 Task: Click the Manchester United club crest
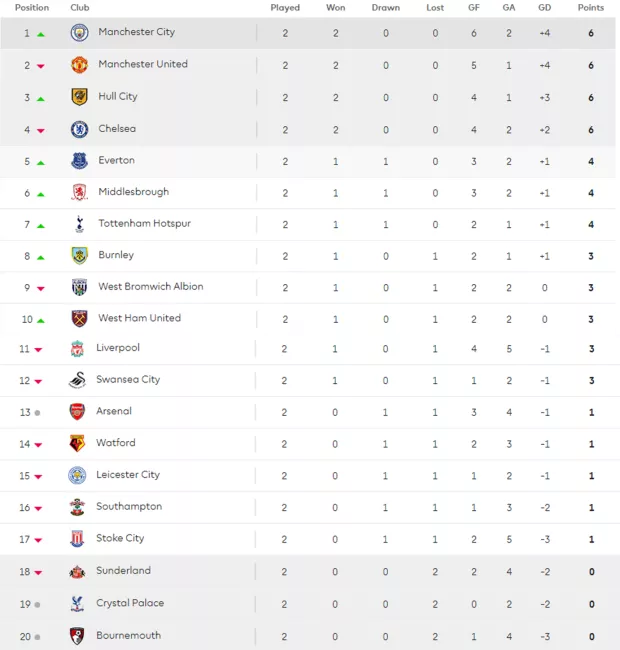point(79,65)
